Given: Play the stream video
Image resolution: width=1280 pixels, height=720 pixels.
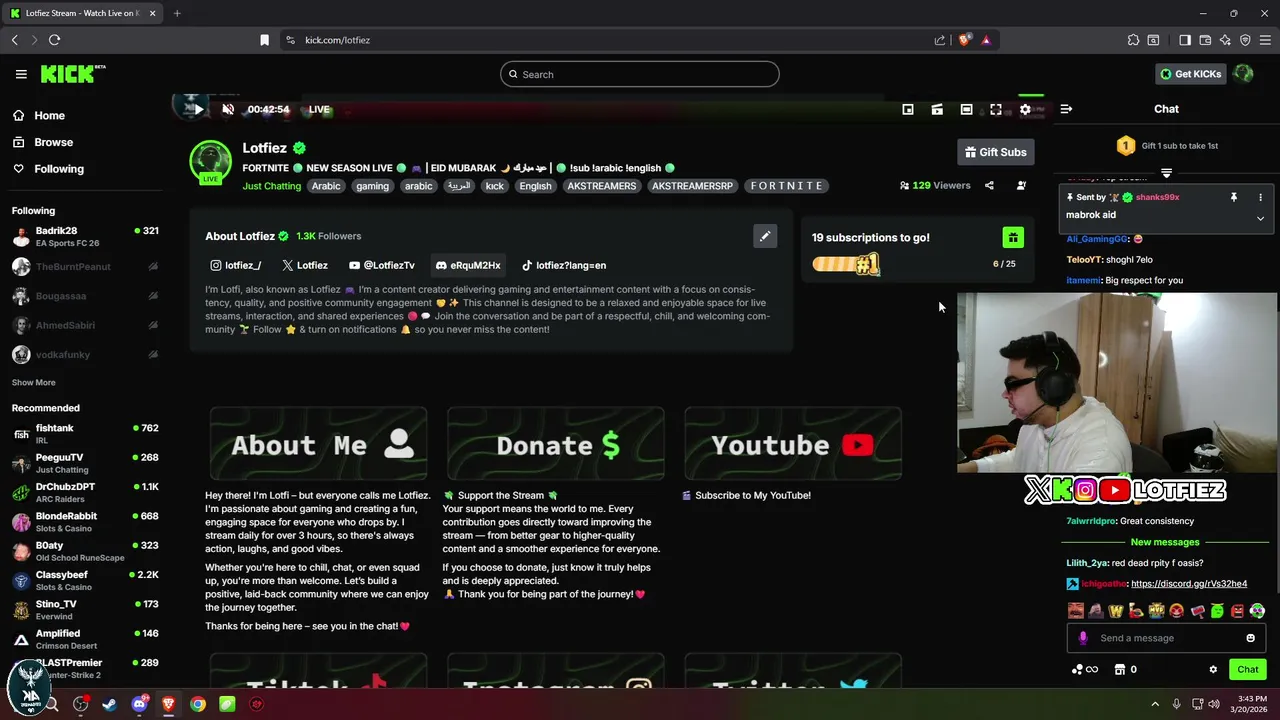Looking at the screenshot, I should coord(198,109).
